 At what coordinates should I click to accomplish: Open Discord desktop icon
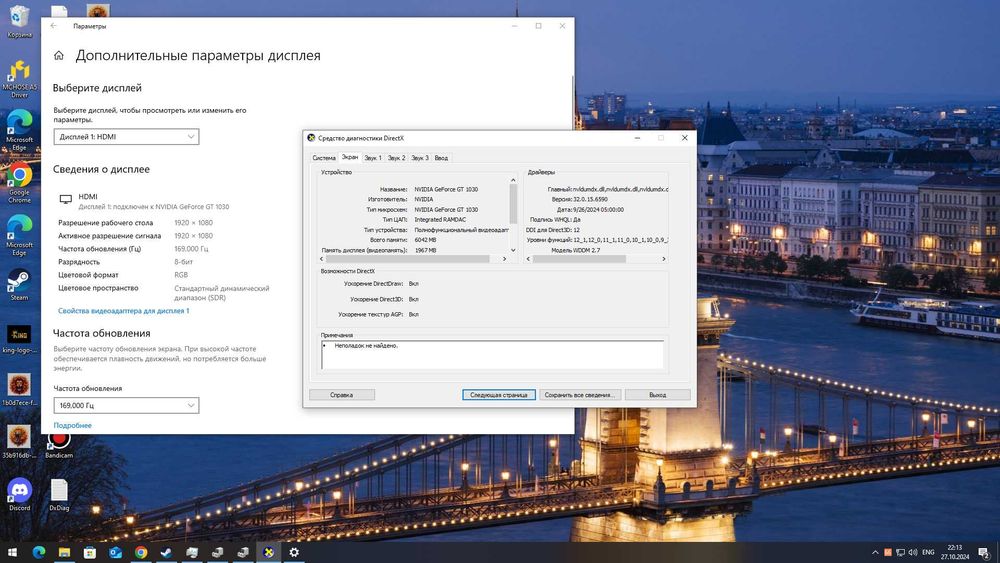click(19, 490)
